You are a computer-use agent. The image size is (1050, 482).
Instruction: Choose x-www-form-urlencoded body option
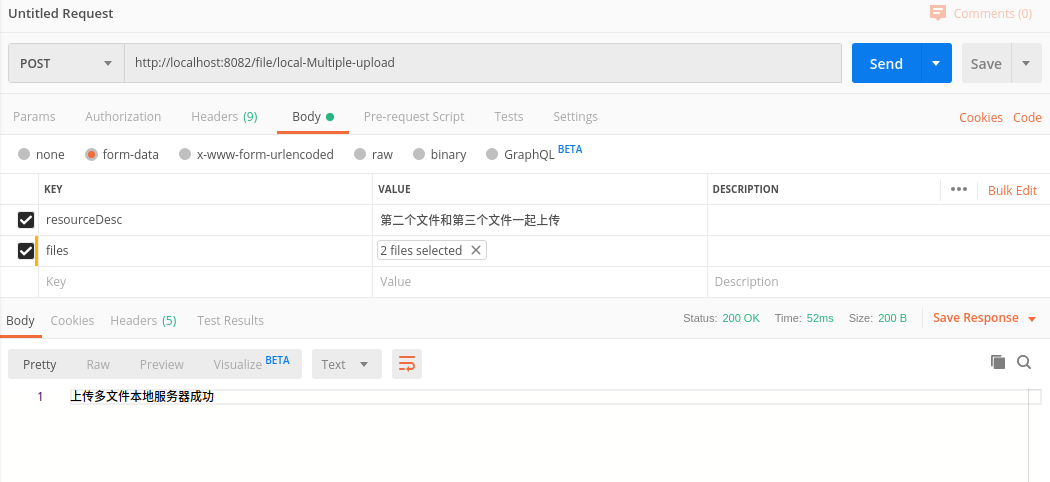[184, 155]
